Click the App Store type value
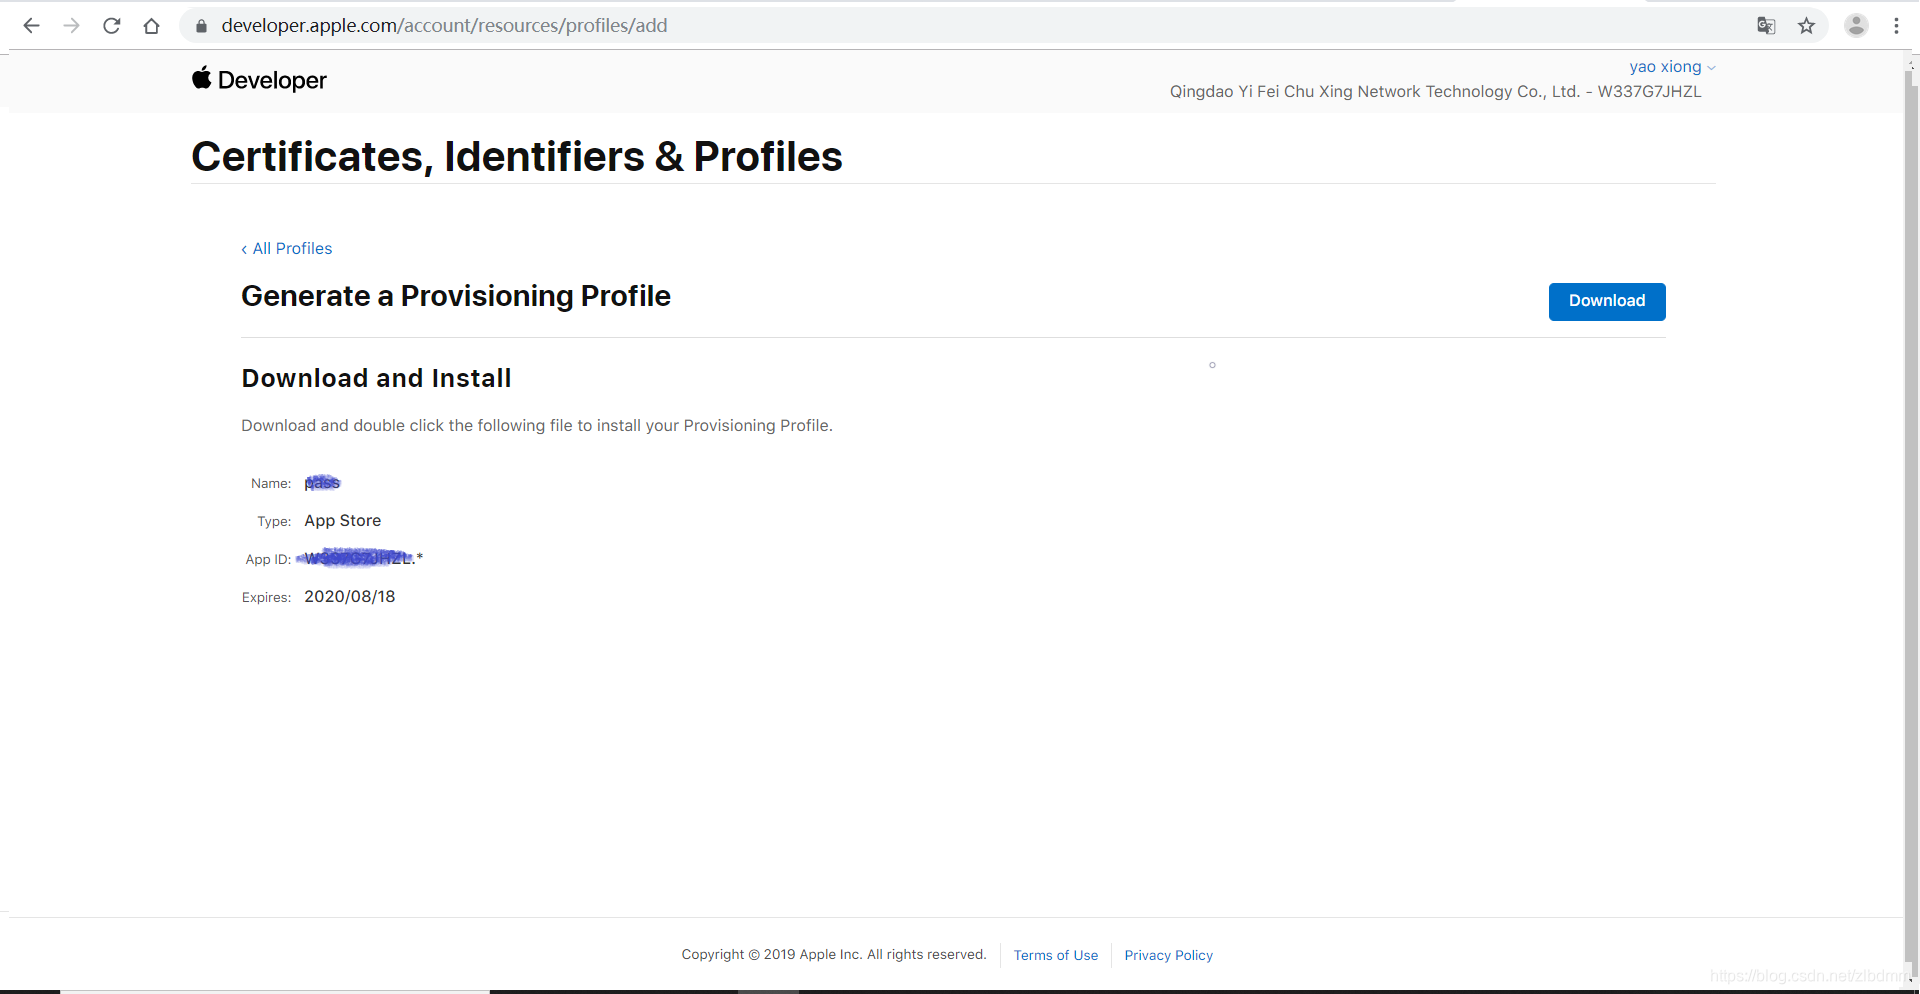This screenshot has height=994, width=1920. tap(343, 521)
